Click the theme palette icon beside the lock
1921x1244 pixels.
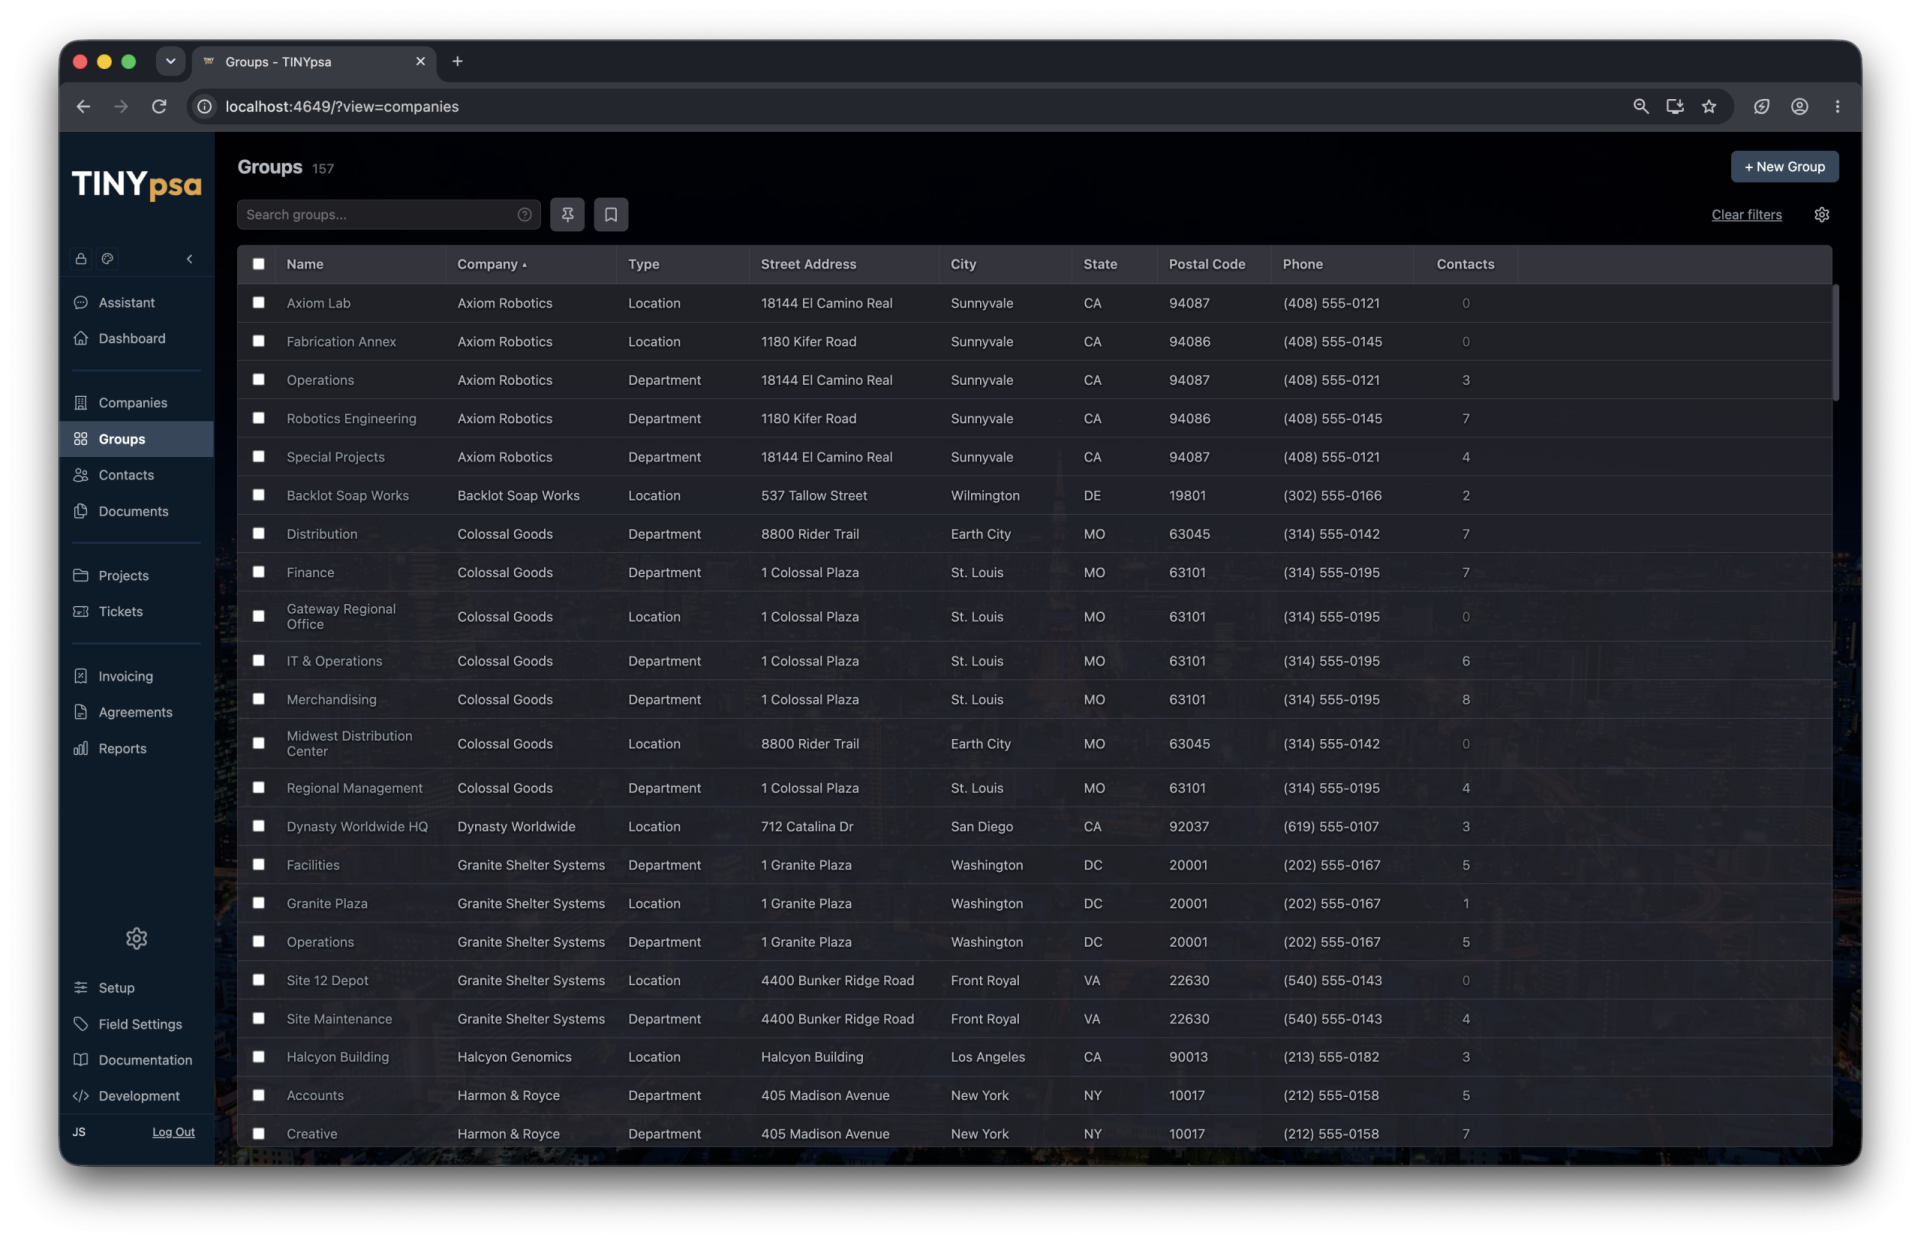(x=107, y=258)
